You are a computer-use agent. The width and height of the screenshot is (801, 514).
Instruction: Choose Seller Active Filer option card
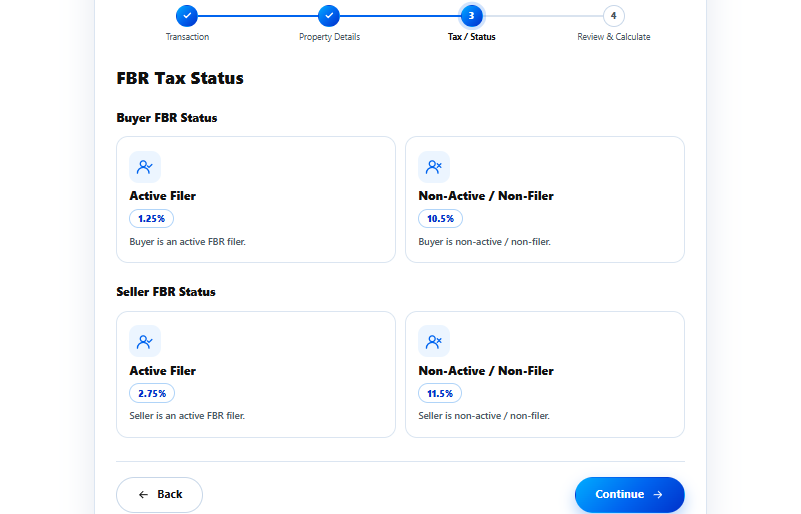tap(256, 375)
